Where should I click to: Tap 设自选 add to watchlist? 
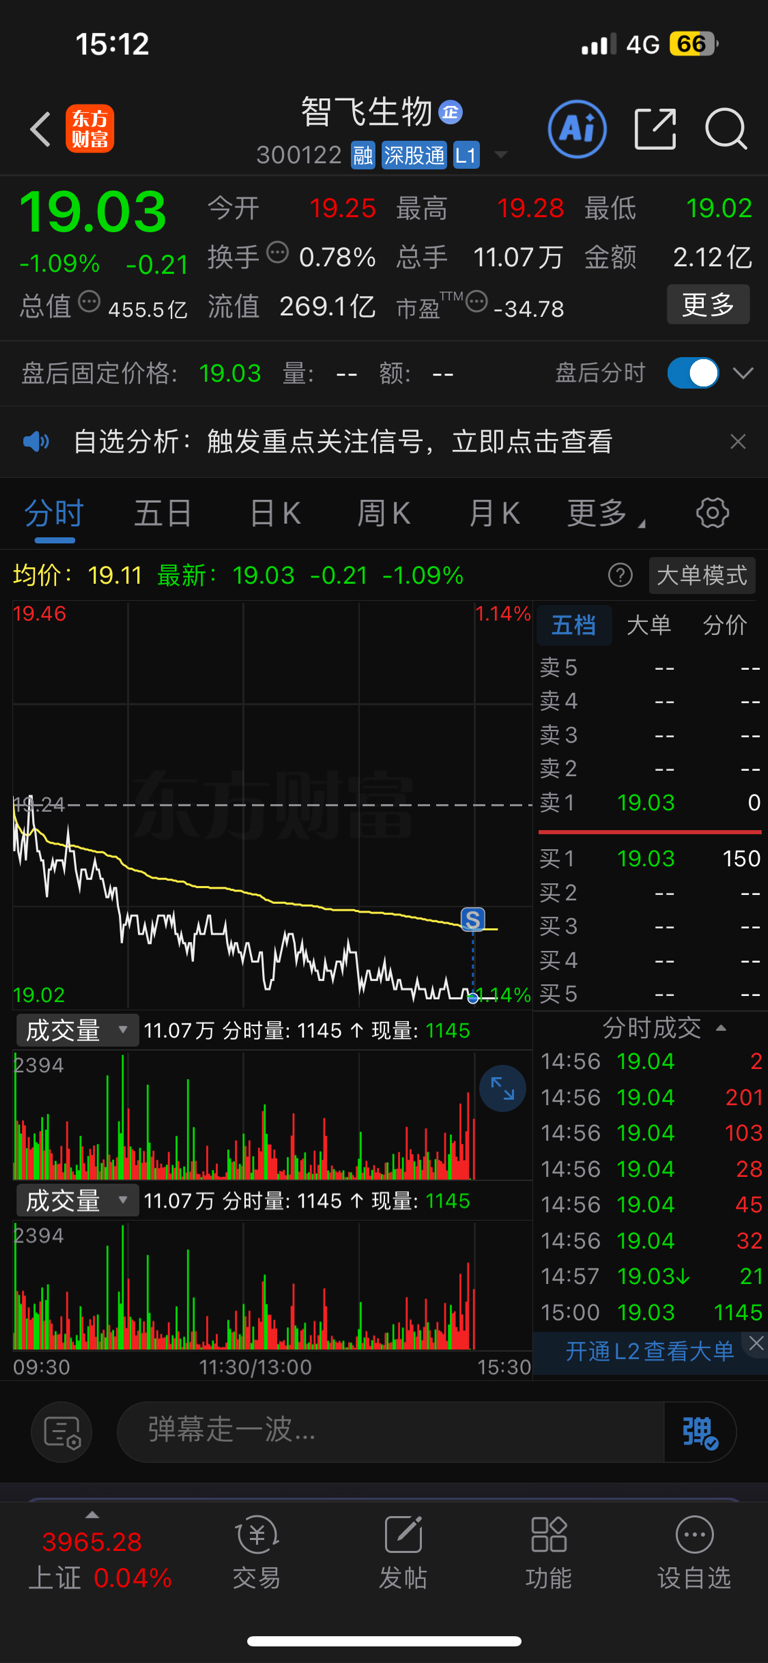[694, 1553]
